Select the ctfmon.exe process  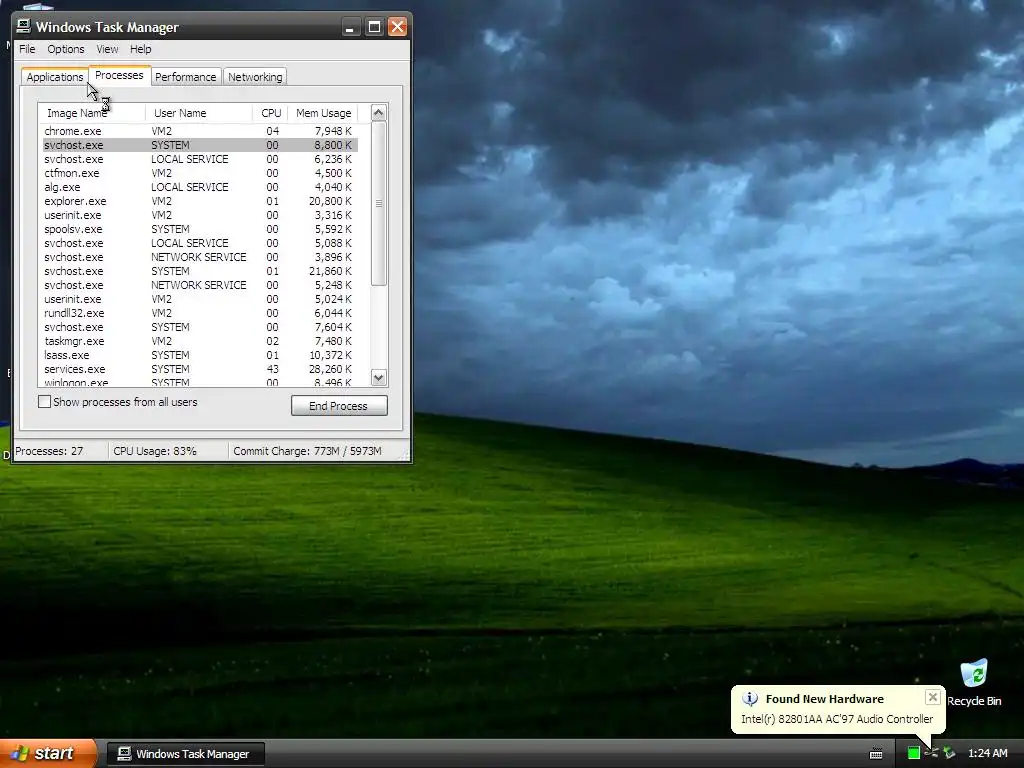pyautogui.click(x=200, y=173)
